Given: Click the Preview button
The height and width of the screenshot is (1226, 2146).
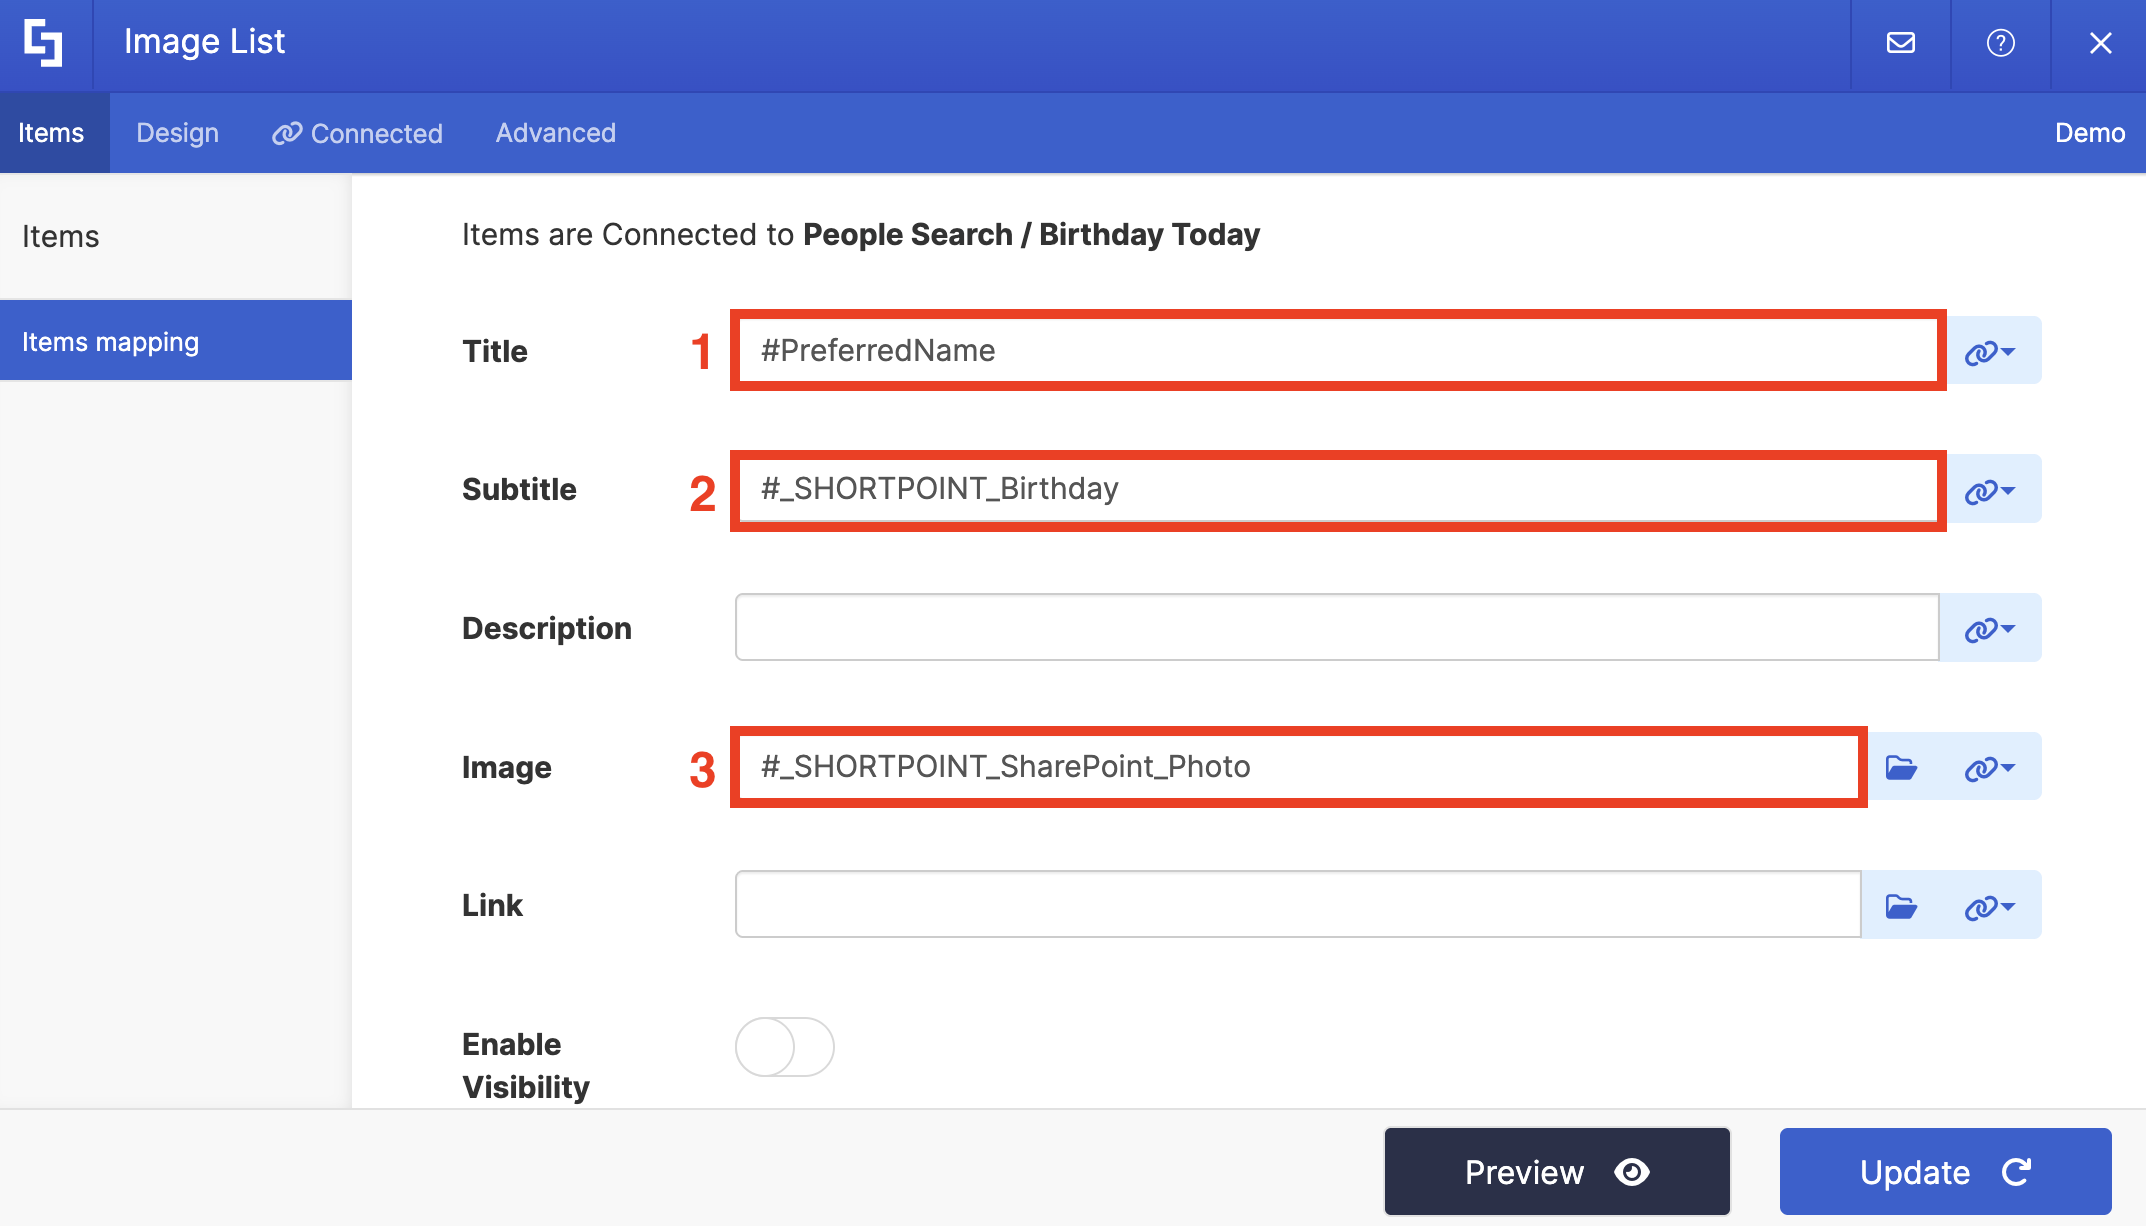Looking at the screenshot, I should click(x=1557, y=1171).
